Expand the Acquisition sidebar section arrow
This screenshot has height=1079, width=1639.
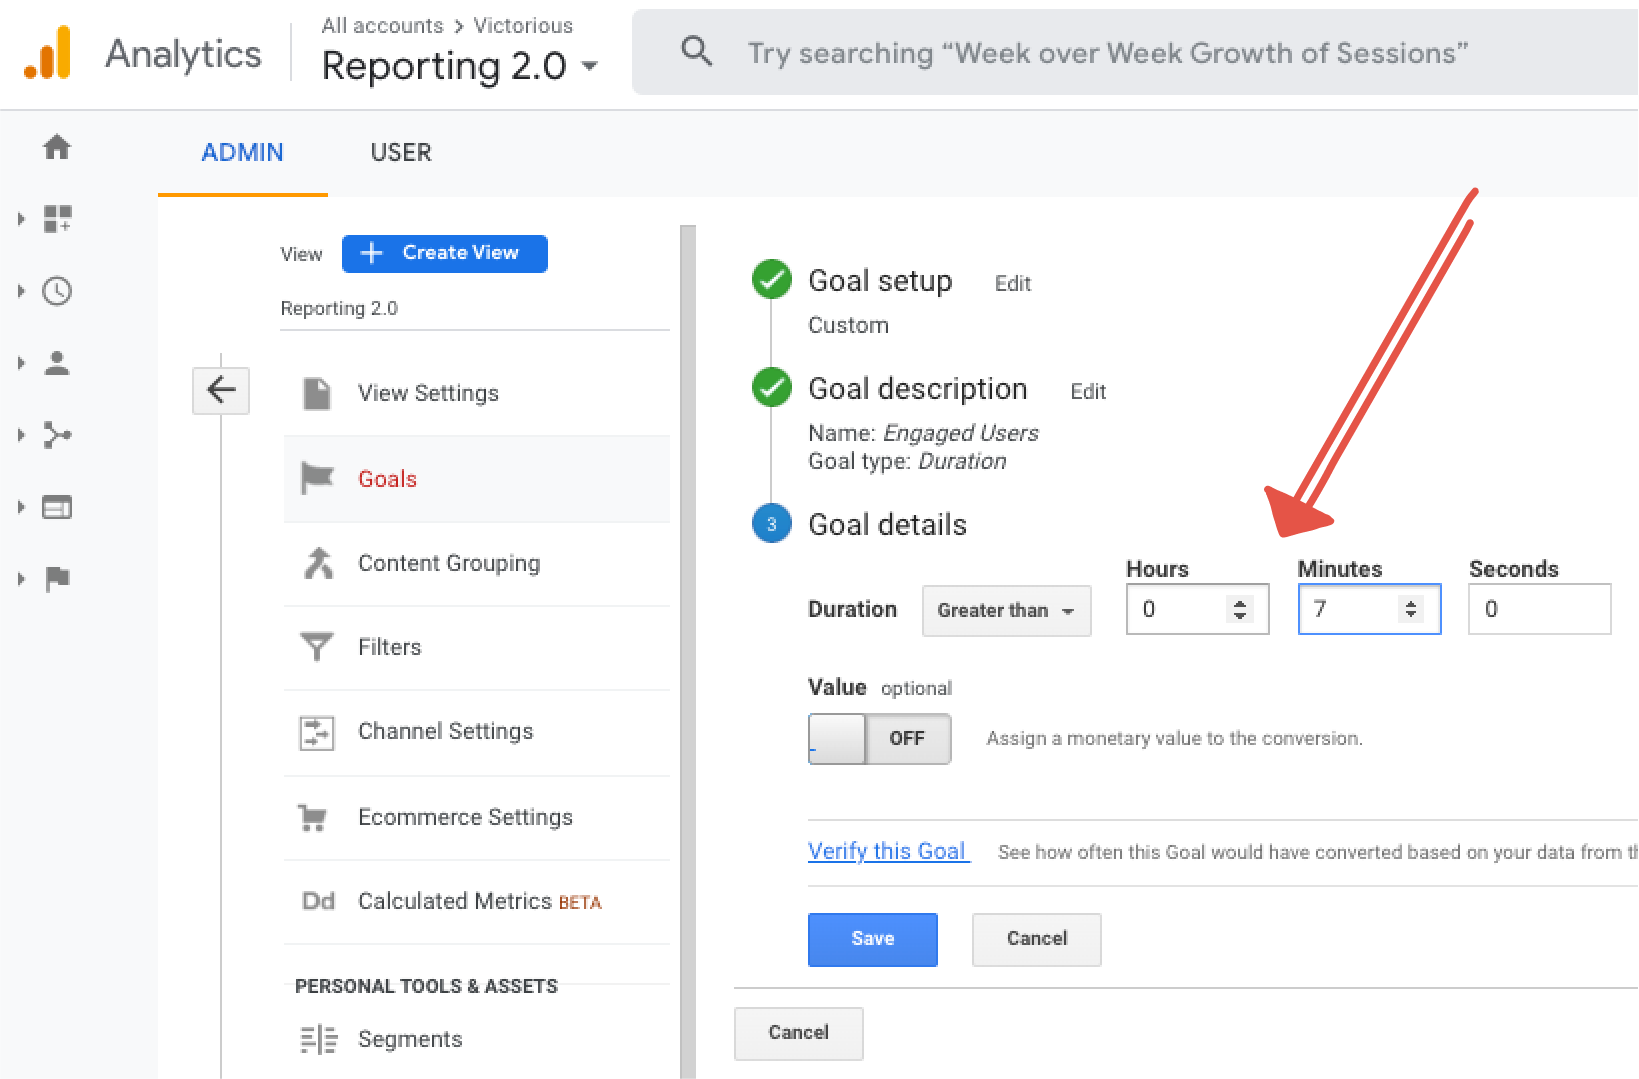pyautogui.click(x=21, y=435)
